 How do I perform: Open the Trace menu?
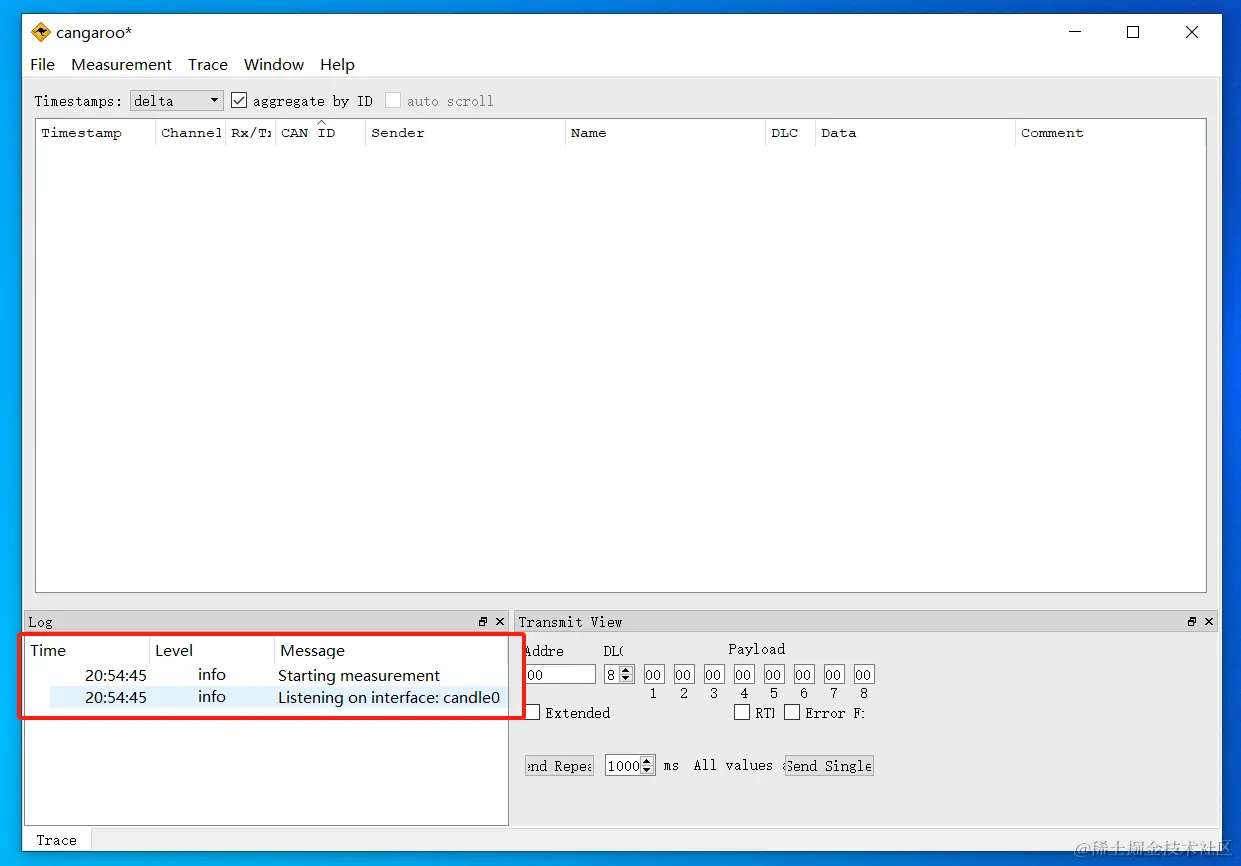pyautogui.click(x=208, y=64)
